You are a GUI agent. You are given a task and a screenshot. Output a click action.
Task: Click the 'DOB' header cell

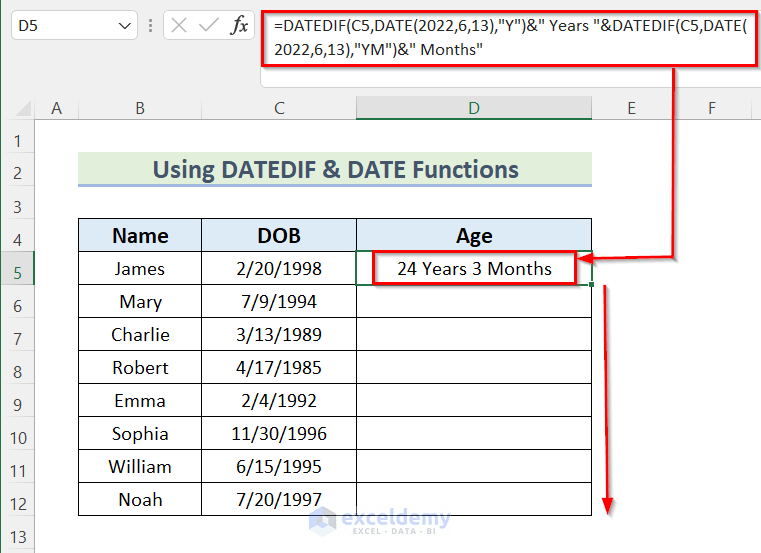(x=279, y=235)
